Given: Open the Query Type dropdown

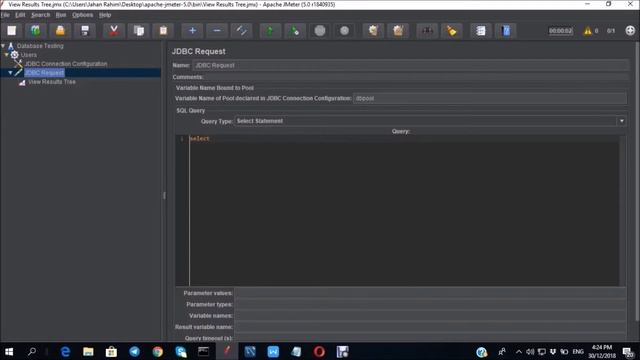Looking at the screenshot, I should click(430, 121).
